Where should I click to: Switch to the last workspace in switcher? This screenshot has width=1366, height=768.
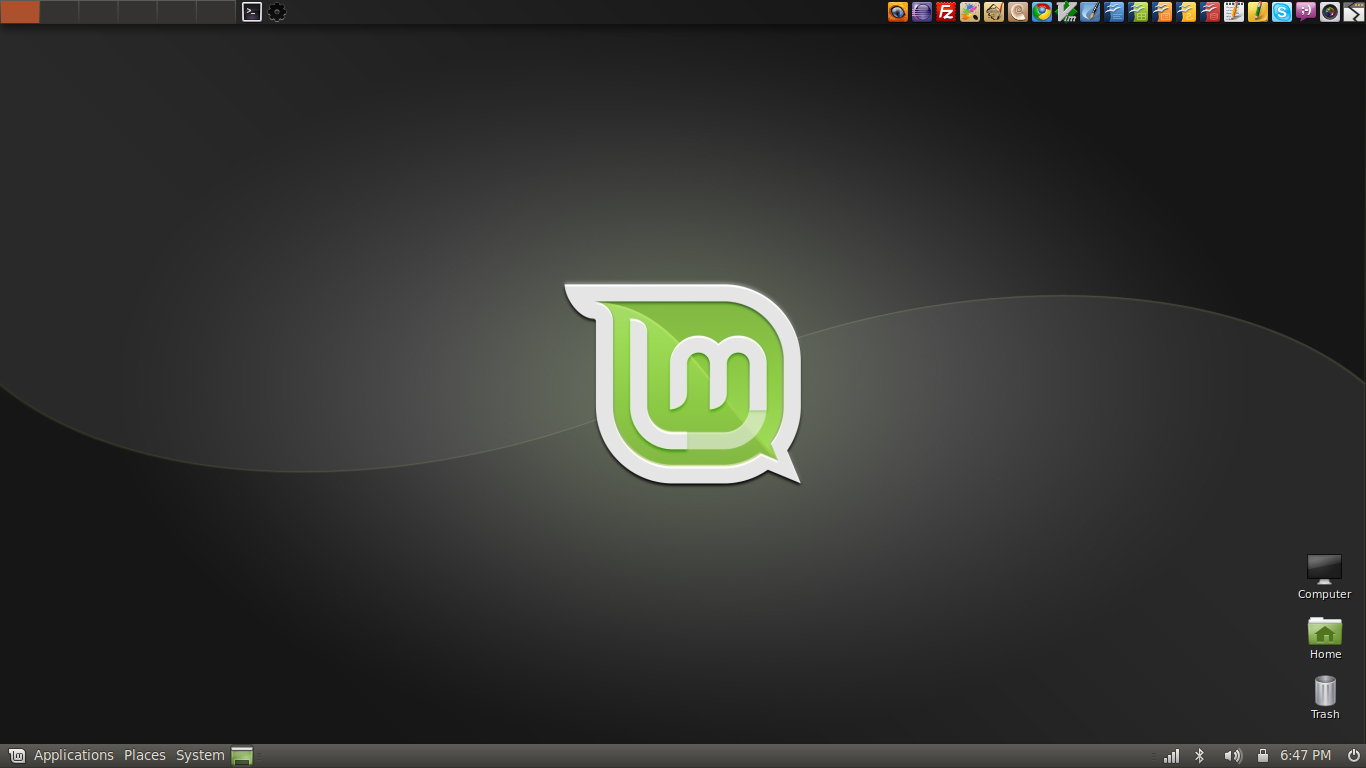[216, 12]
